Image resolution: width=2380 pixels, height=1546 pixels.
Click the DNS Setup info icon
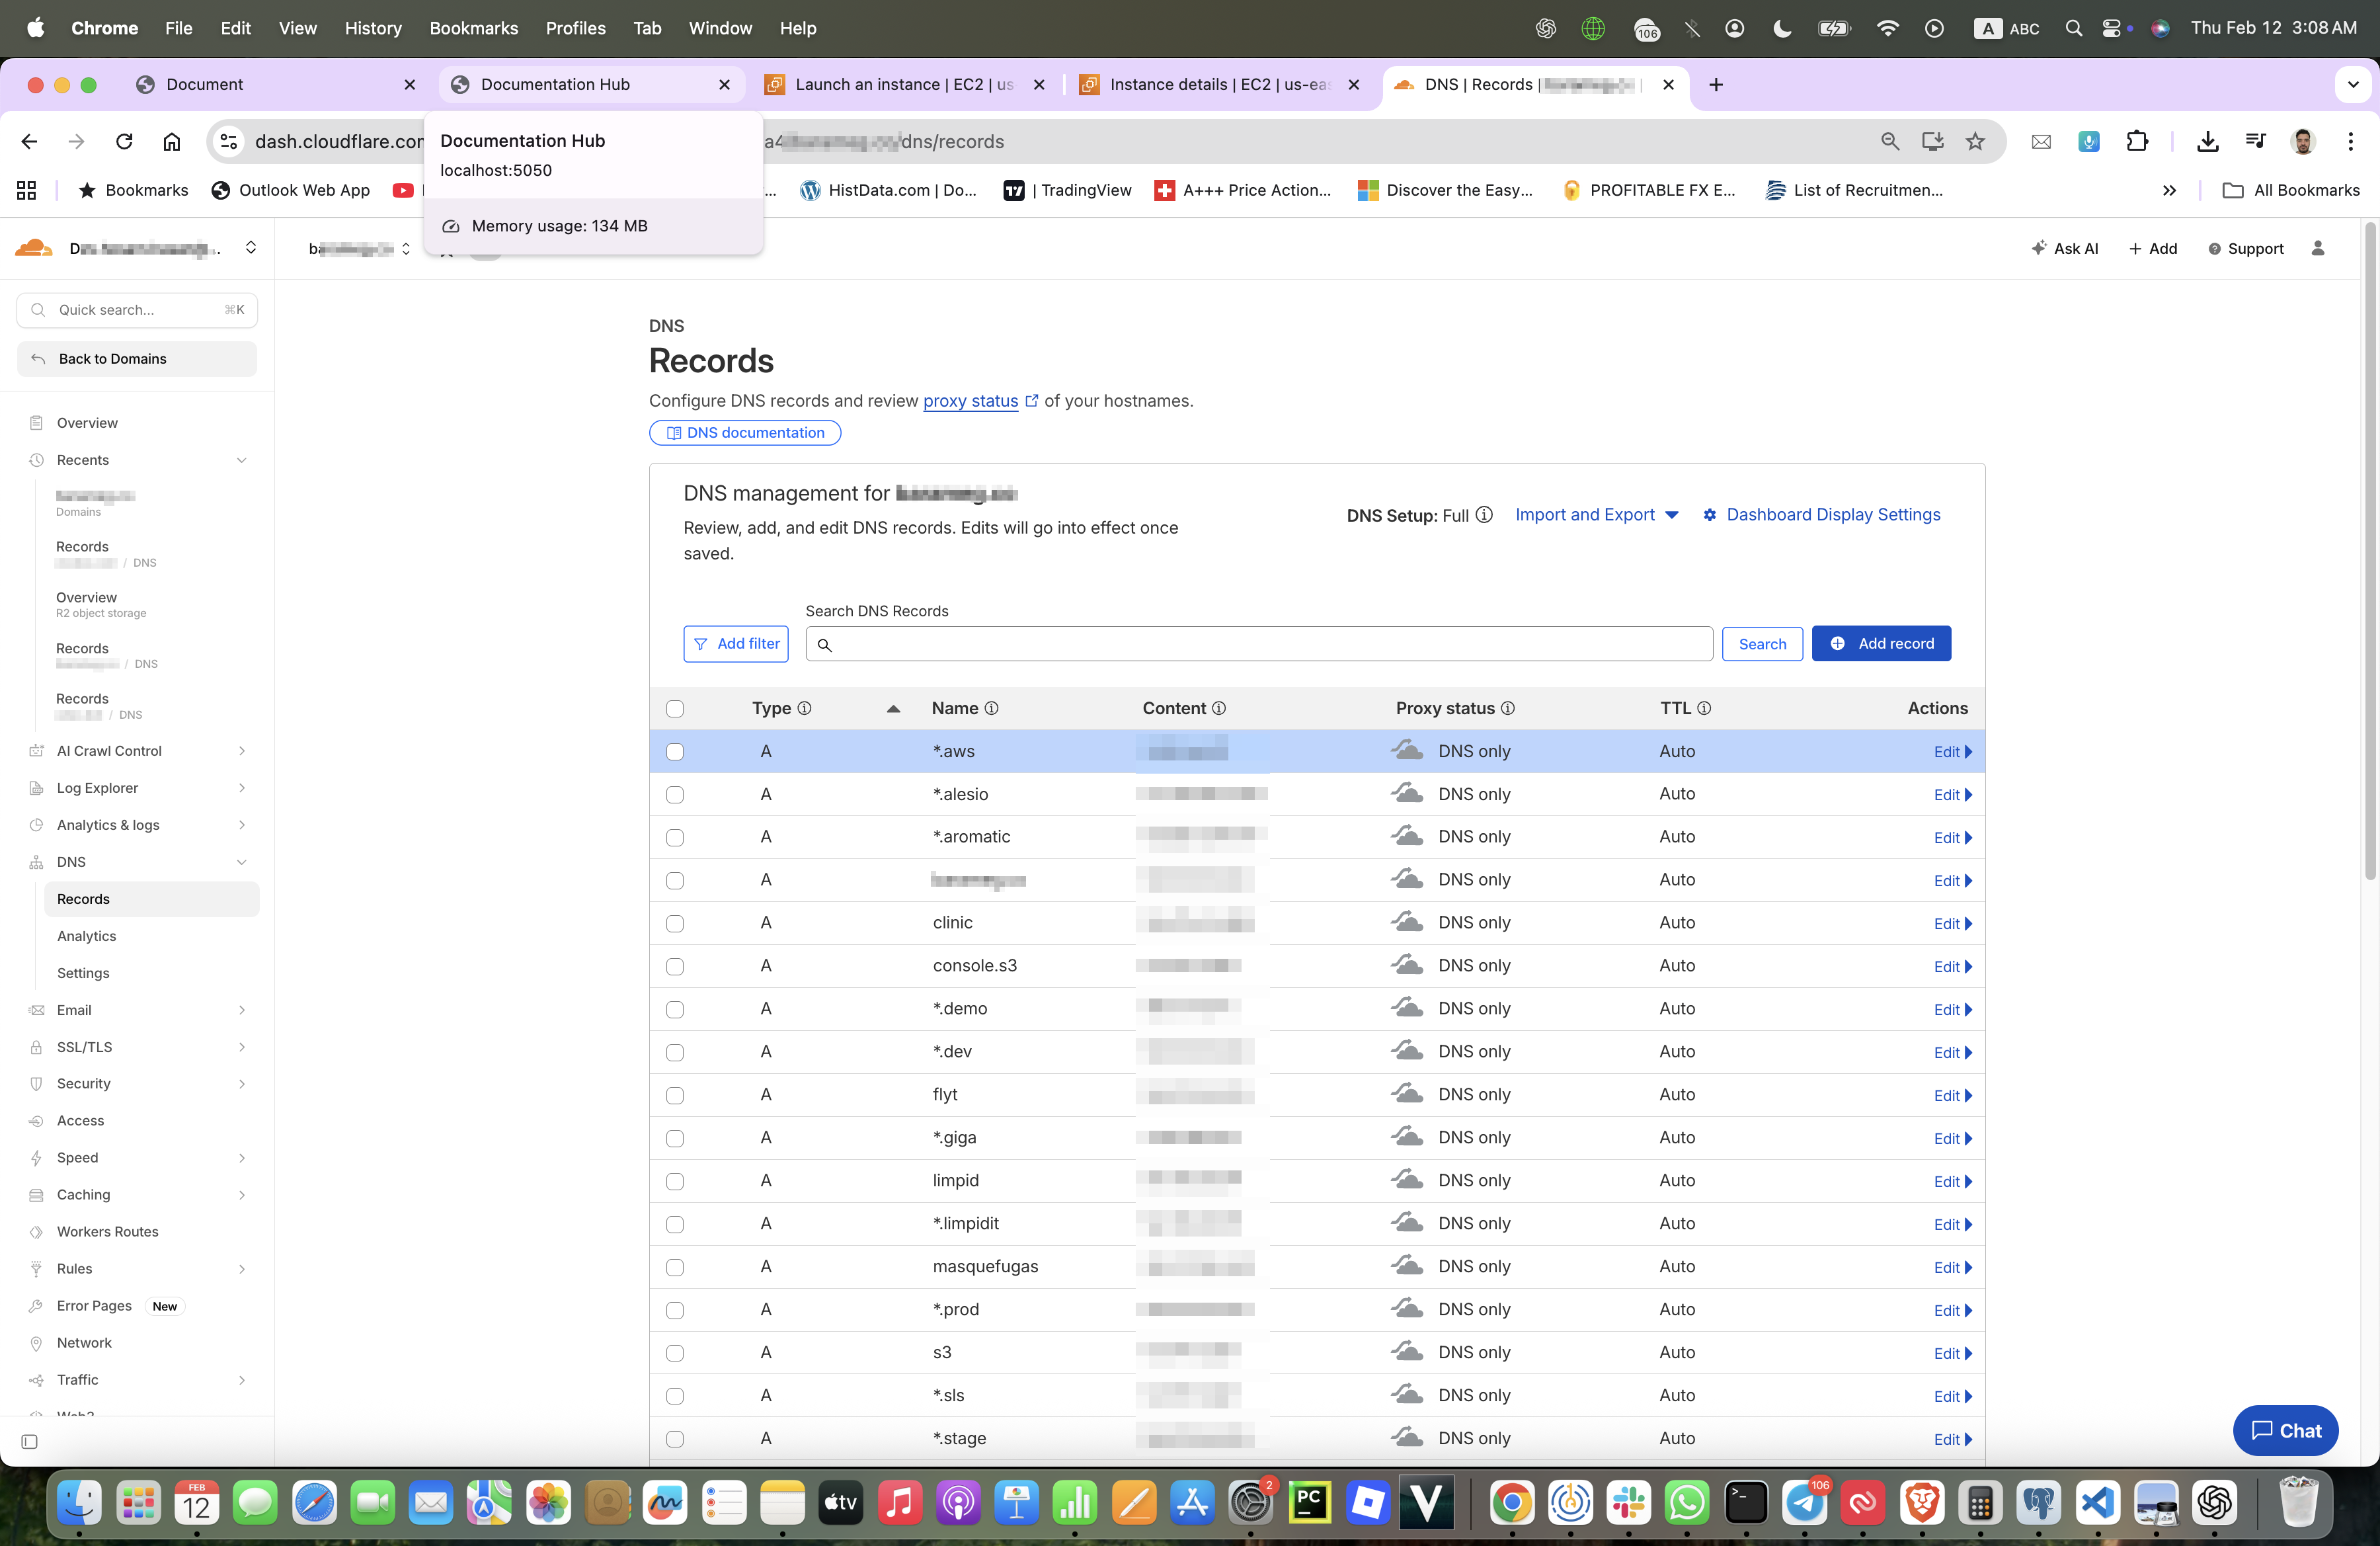click(x=1484, y=515)
